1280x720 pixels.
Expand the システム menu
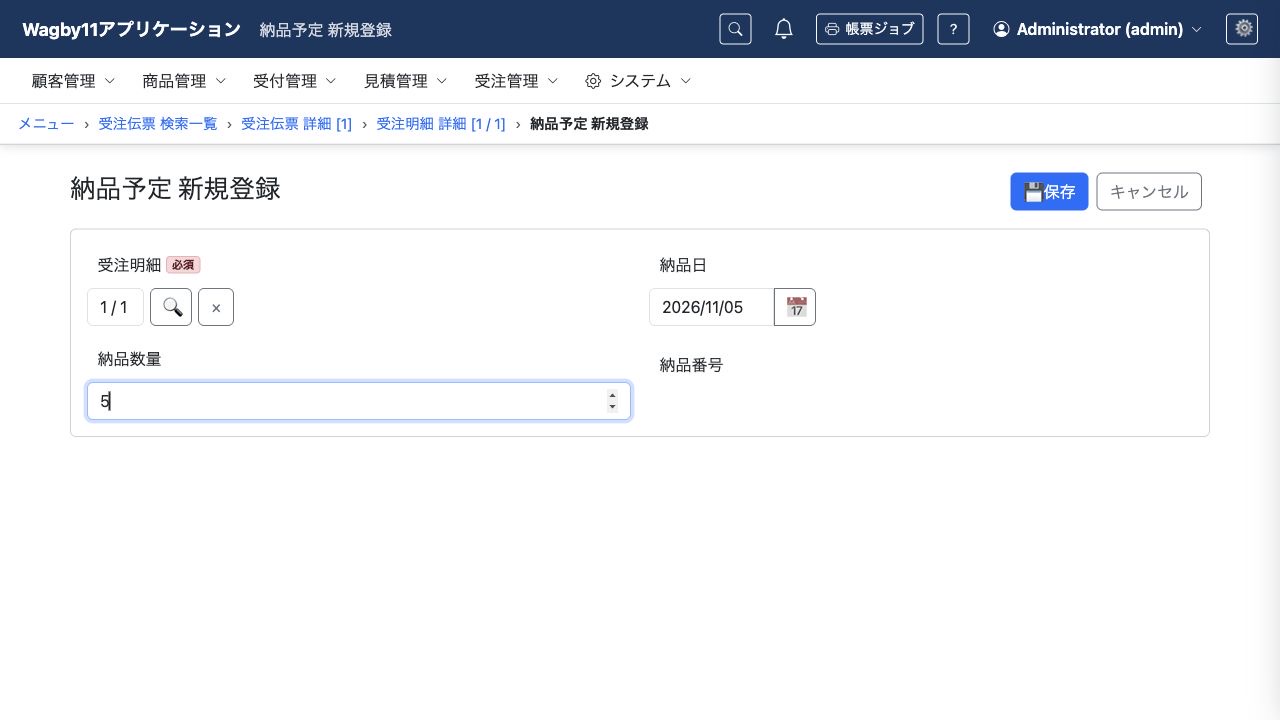pos(638,81)
